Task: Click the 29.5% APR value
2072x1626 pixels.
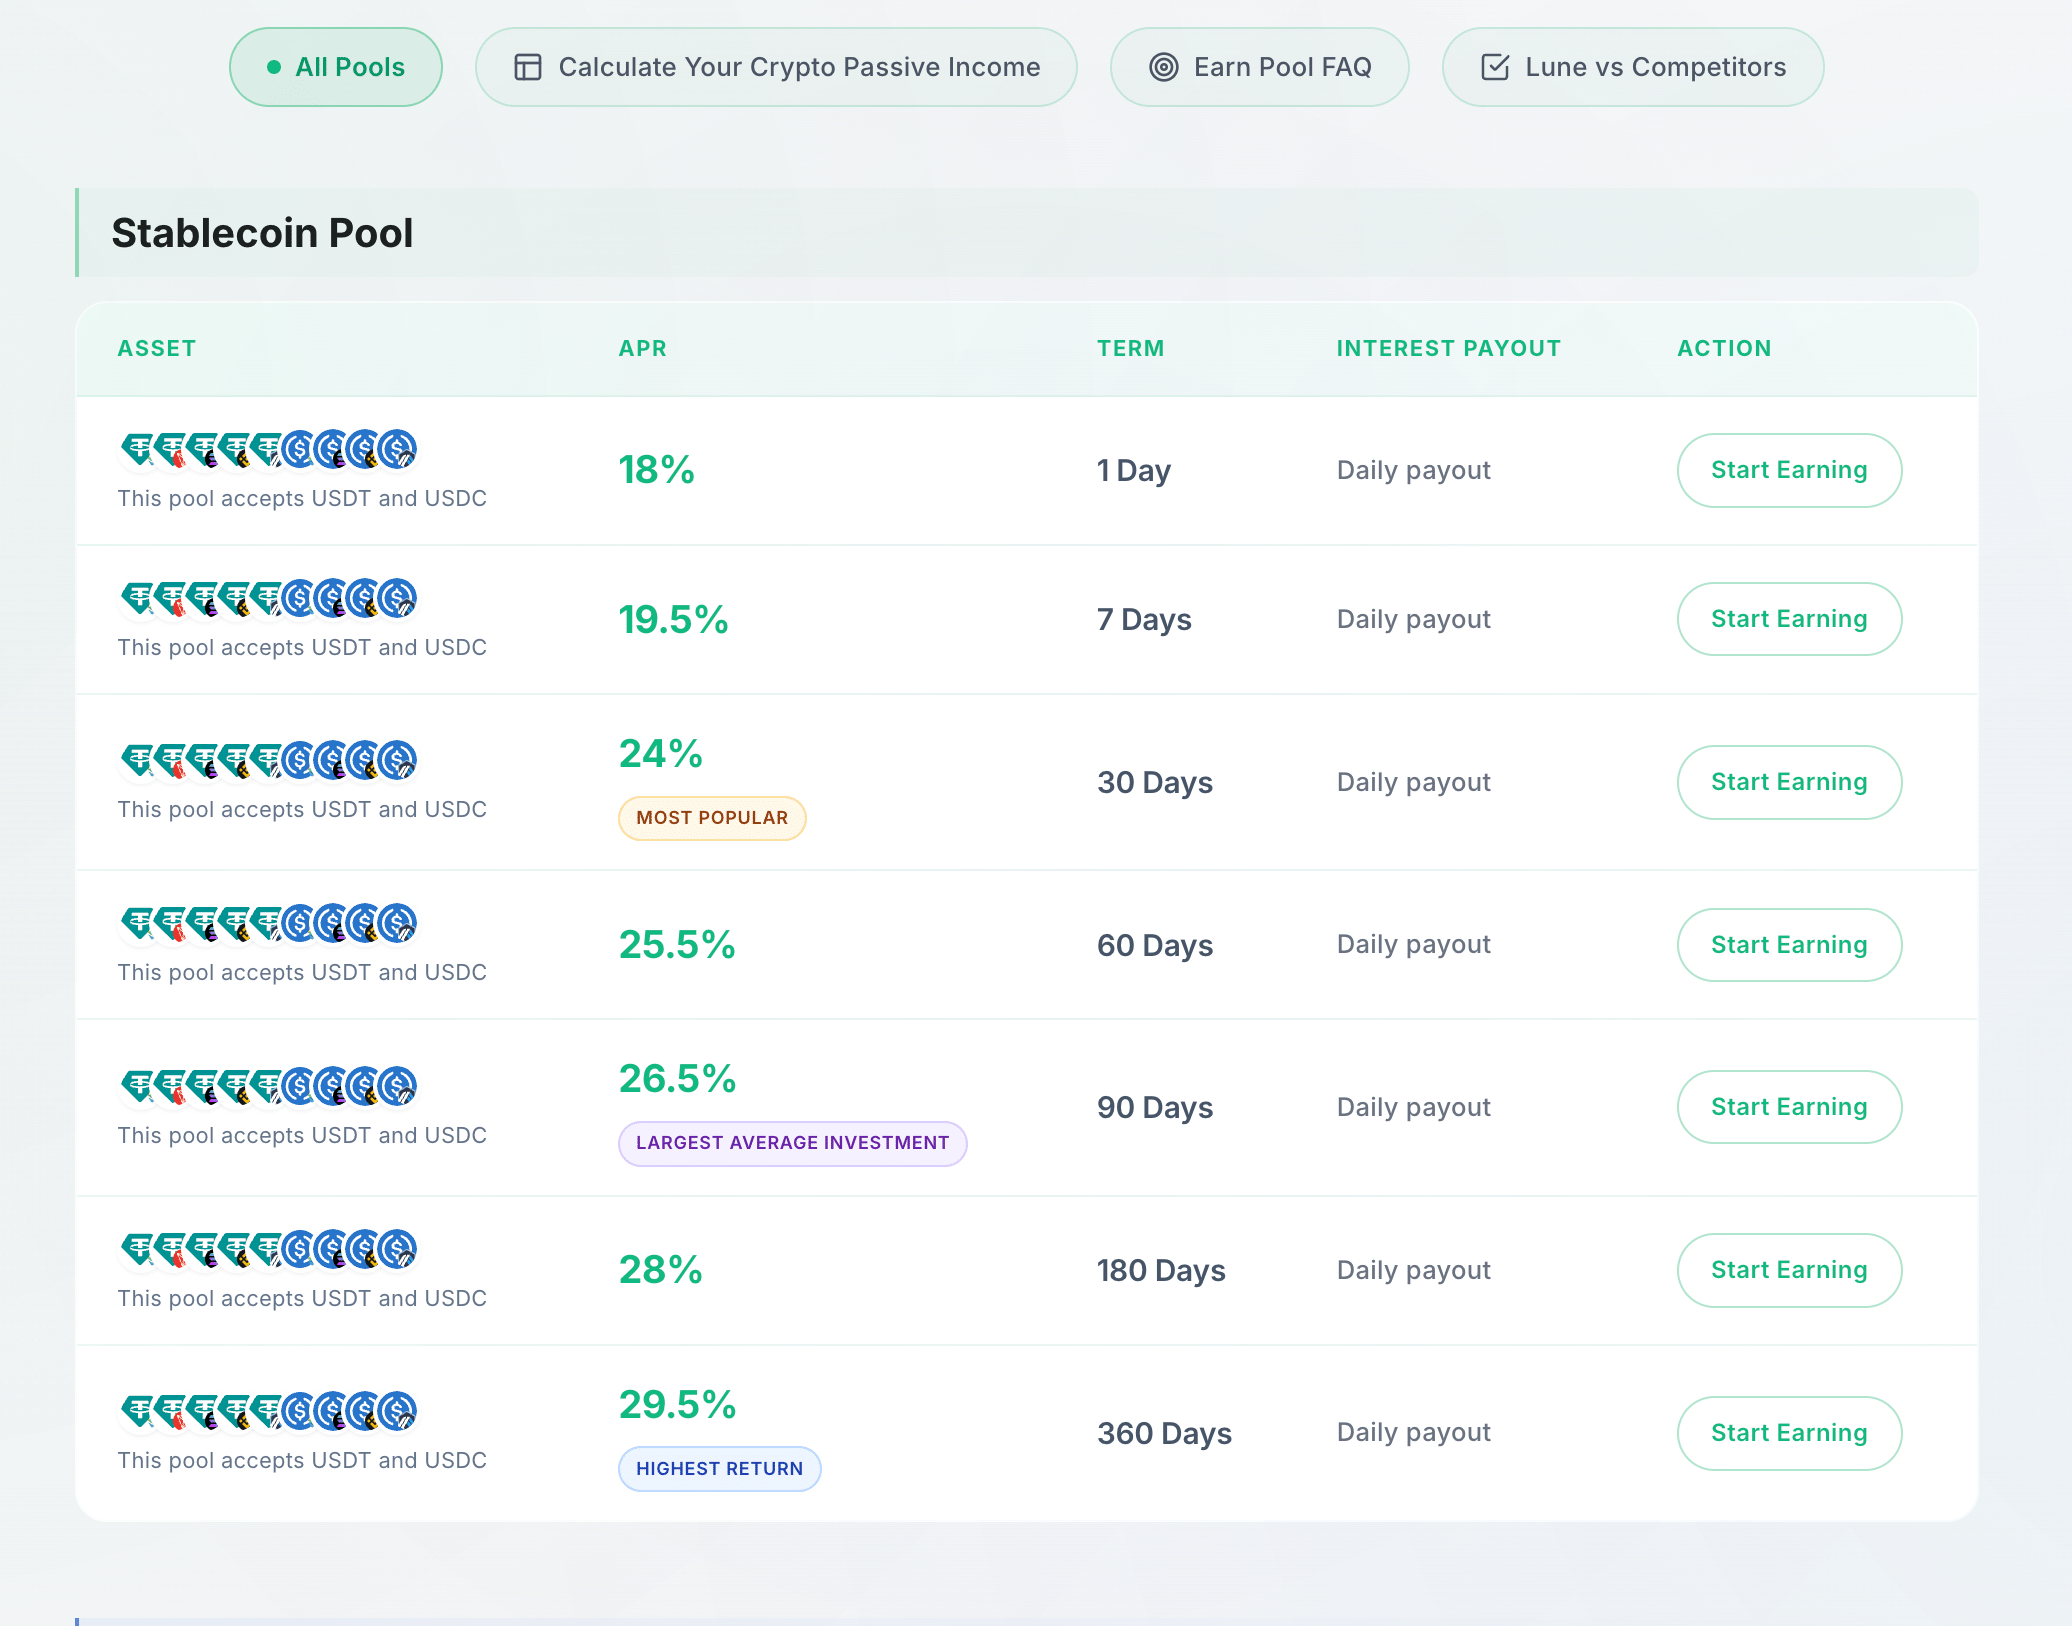Action: 677,1405
